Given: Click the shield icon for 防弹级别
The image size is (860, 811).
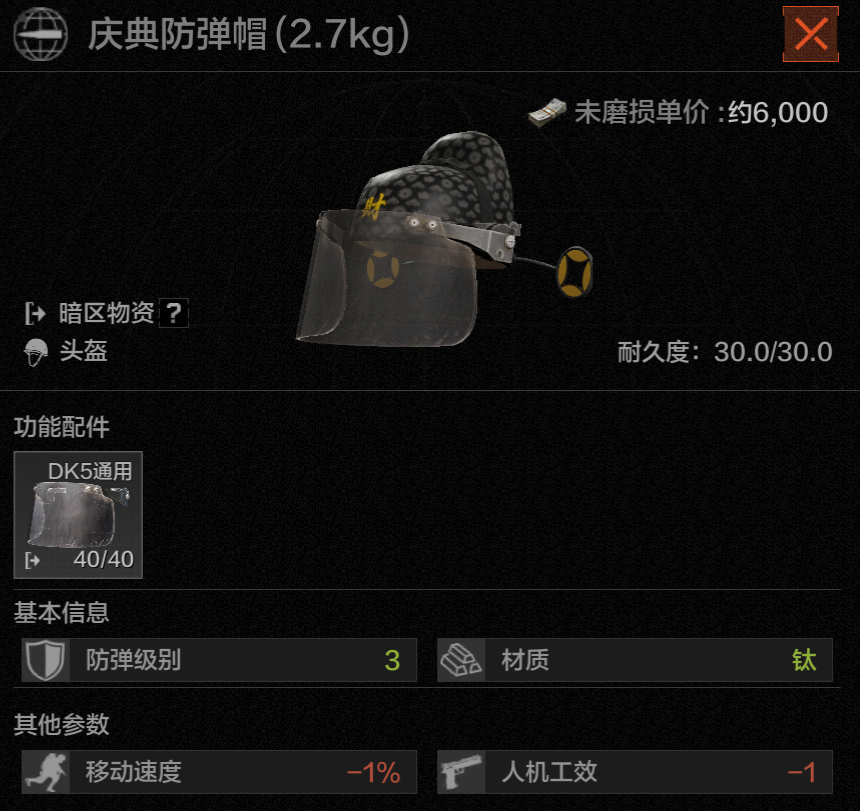Looking at the screenshot, I should pyautogui.click(x=46, y=660).
